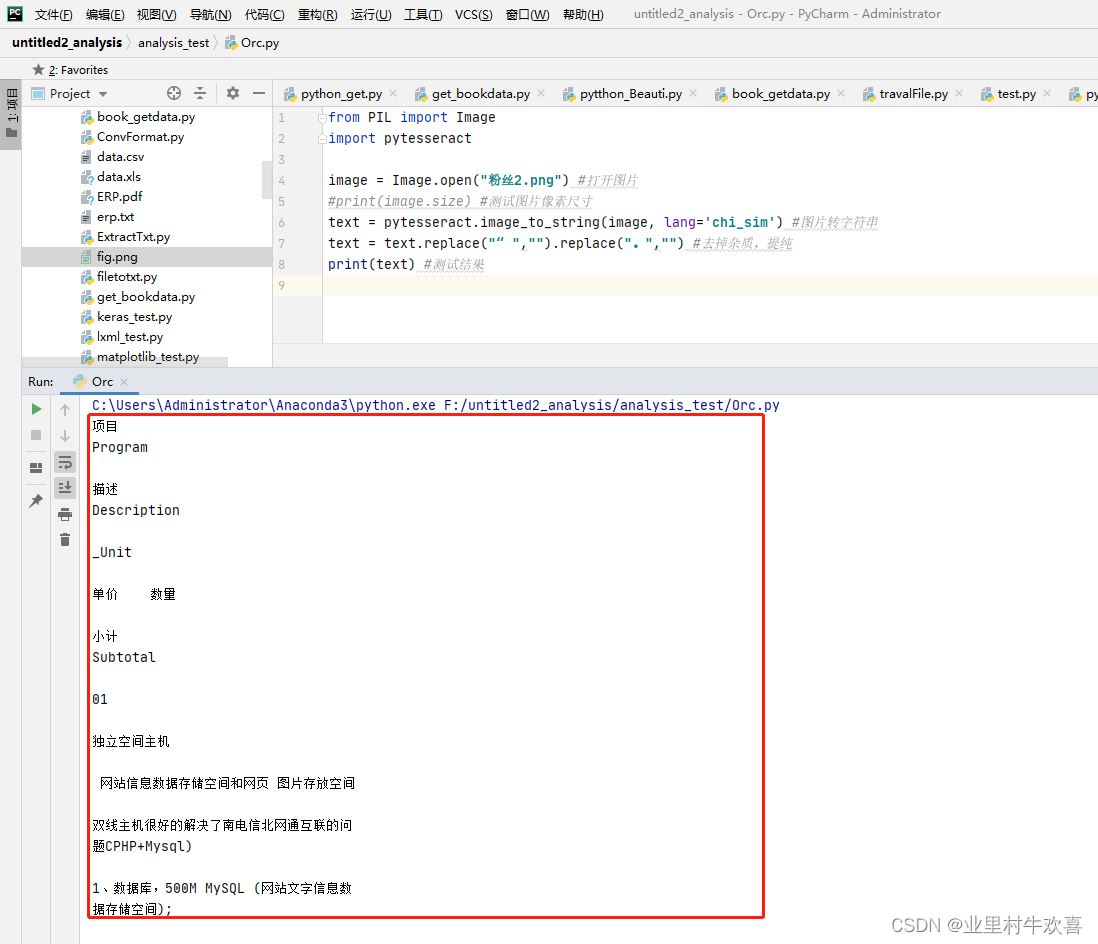This screenshot has height=944, width=1098.
Task: Clear all console output with trash icon
Action: (65, 540)
